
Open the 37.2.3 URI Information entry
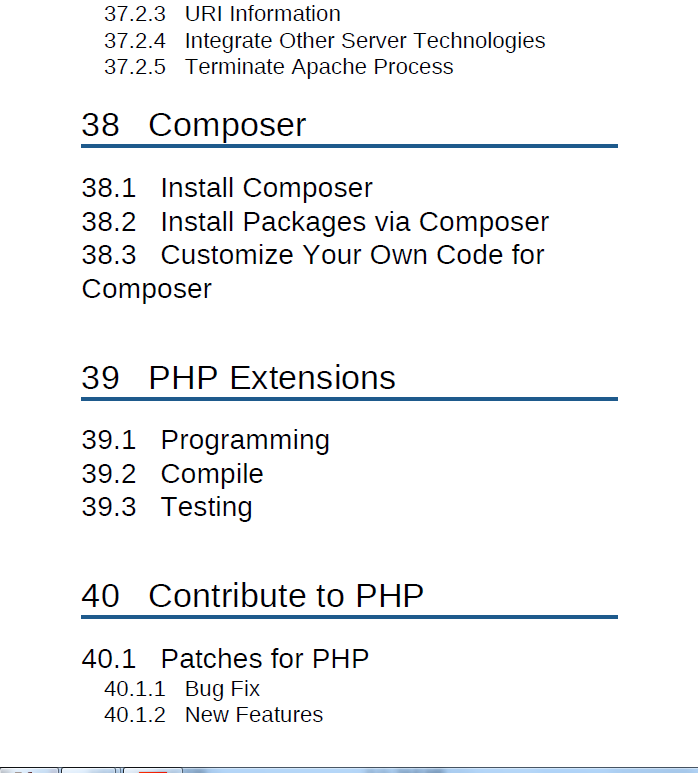pyautogui.click(x=222, y=14)
